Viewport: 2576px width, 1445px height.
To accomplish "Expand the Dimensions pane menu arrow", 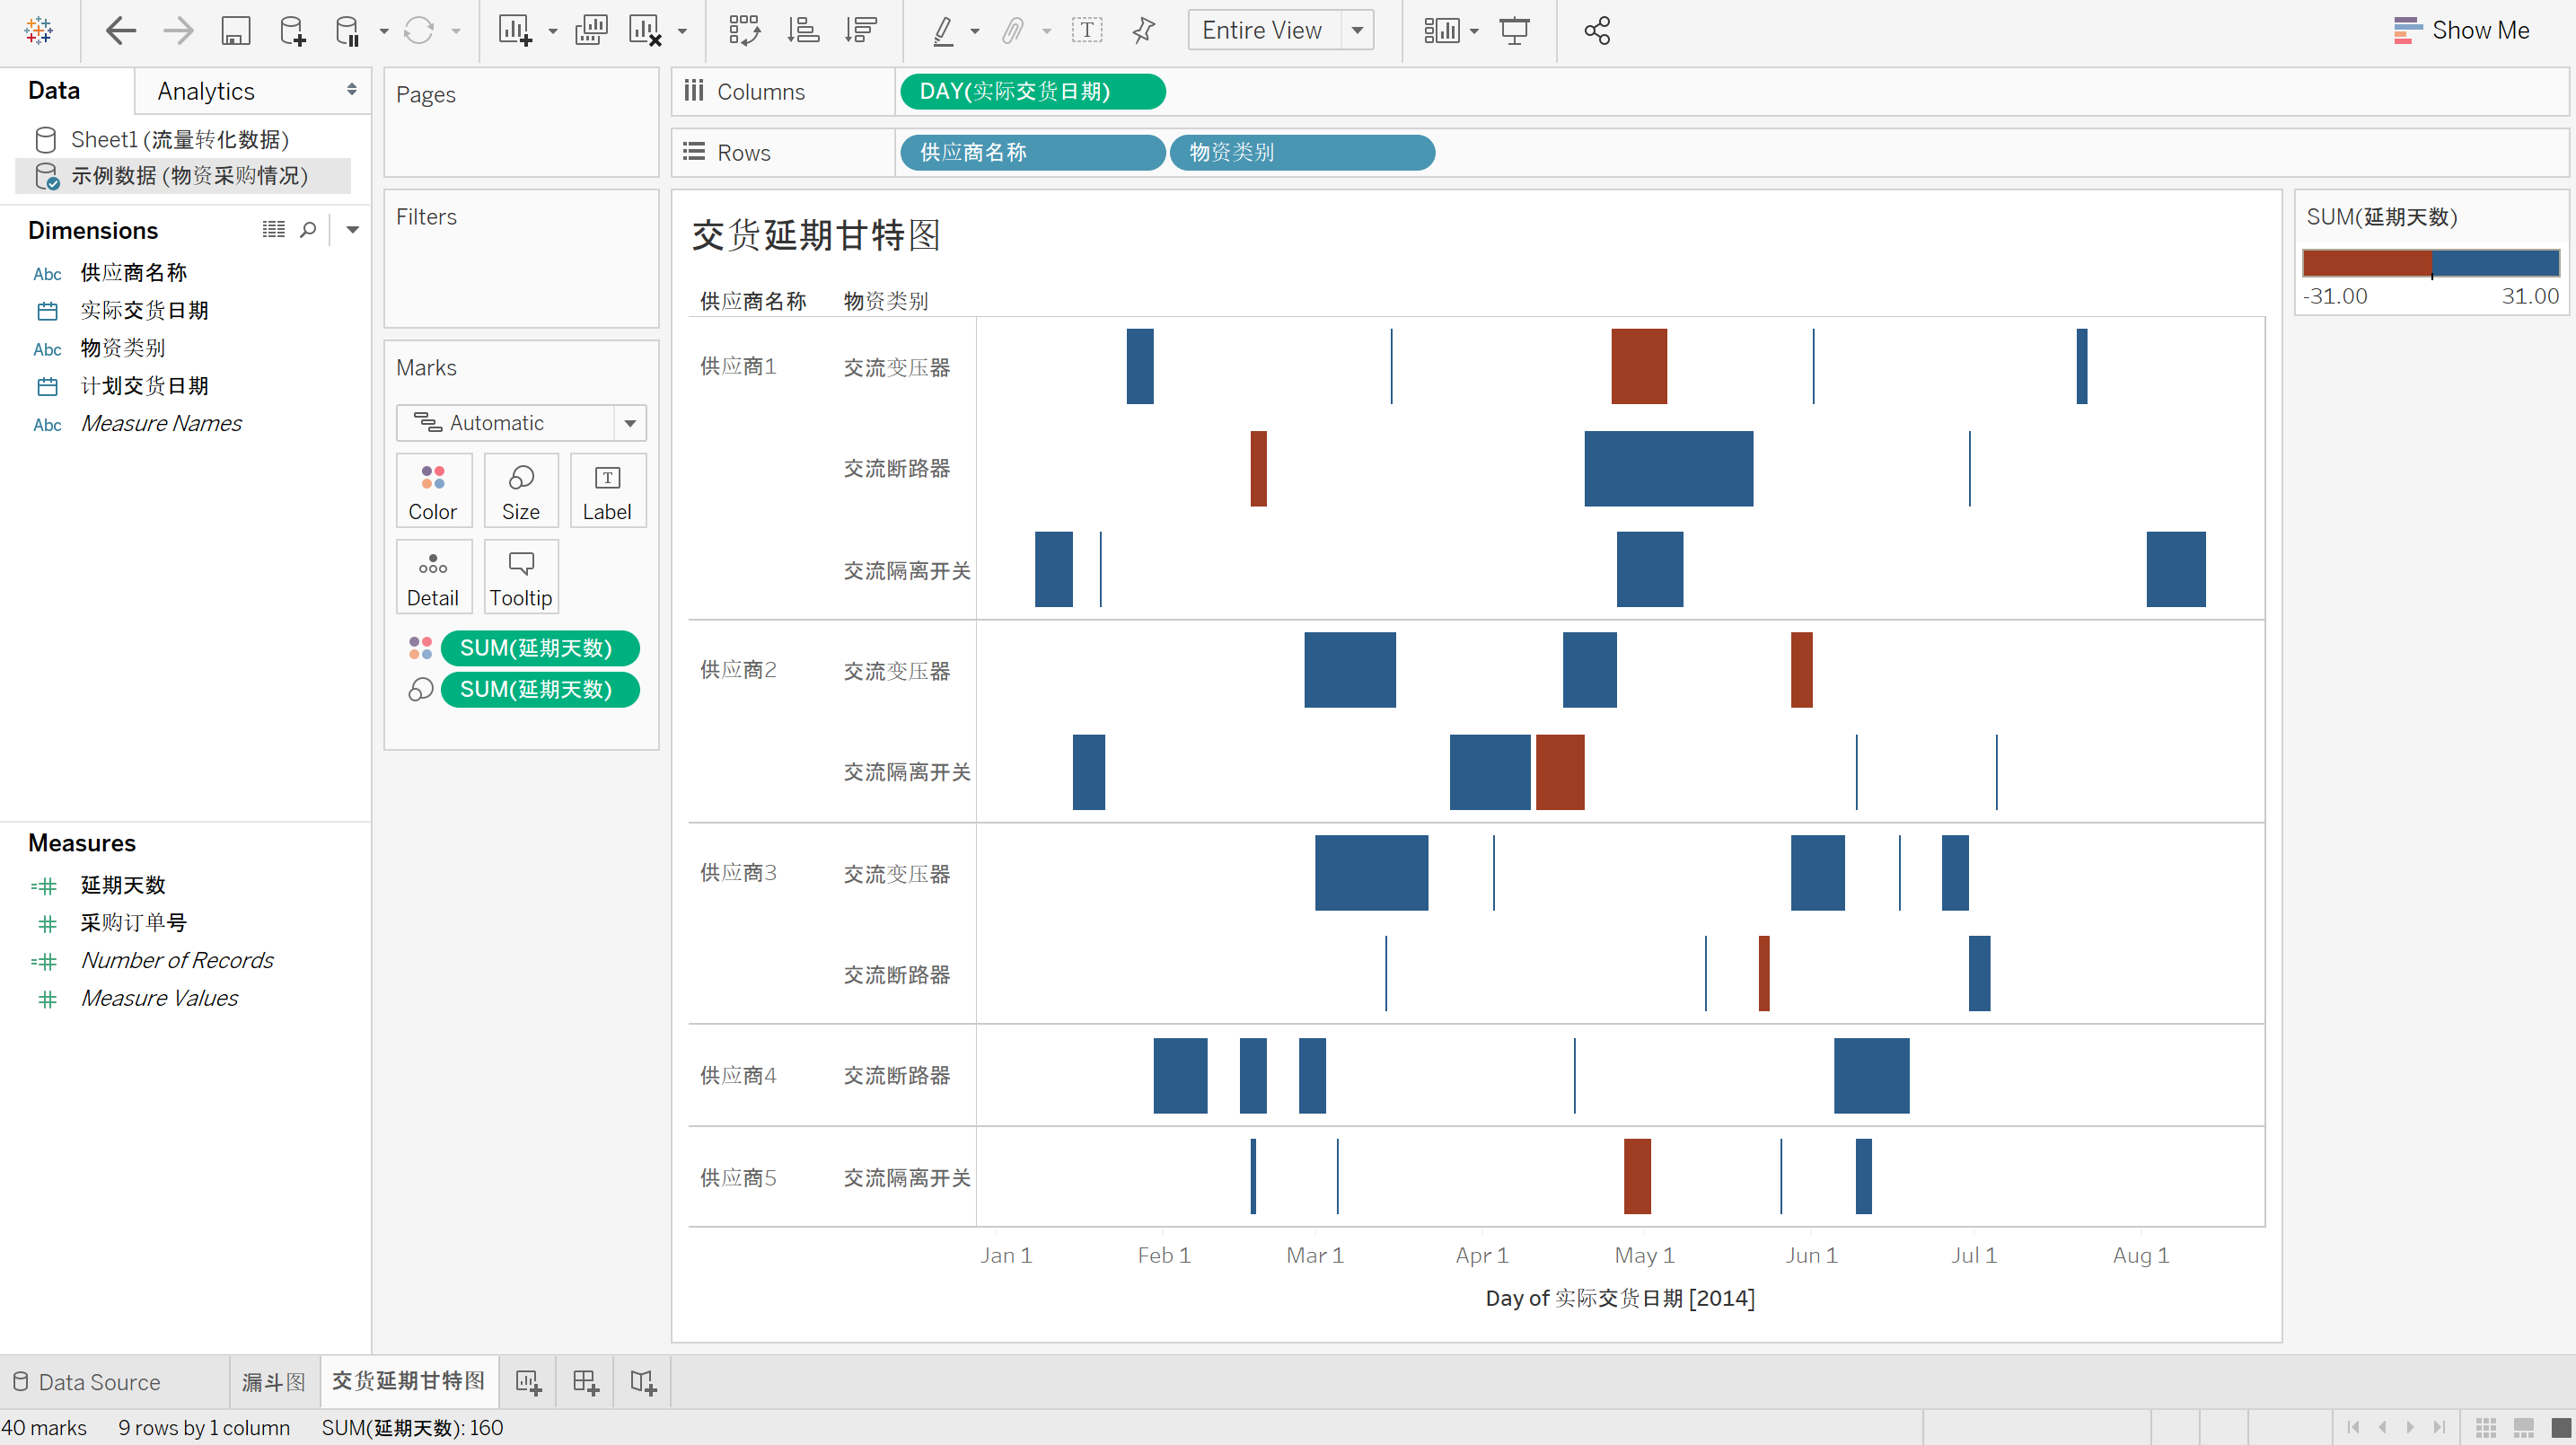I will pyautogui.click(x=352, y=230).
